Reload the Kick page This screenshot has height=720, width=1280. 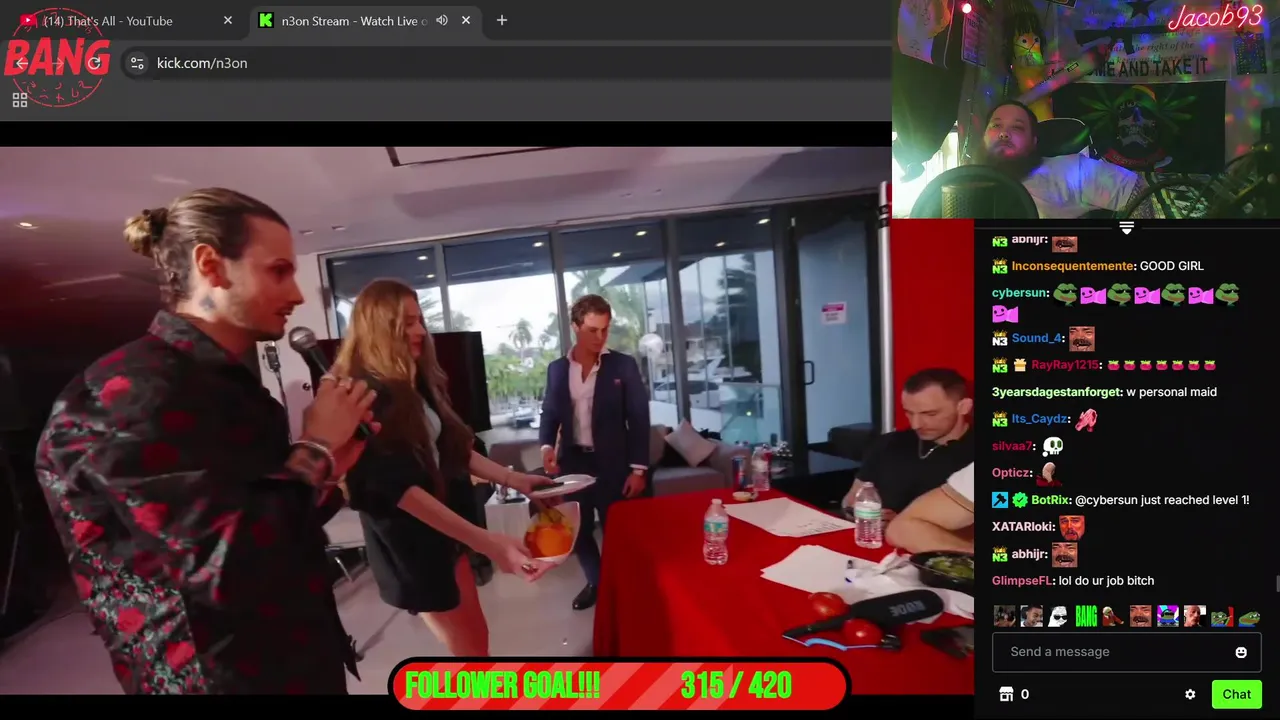pos(94,63)
